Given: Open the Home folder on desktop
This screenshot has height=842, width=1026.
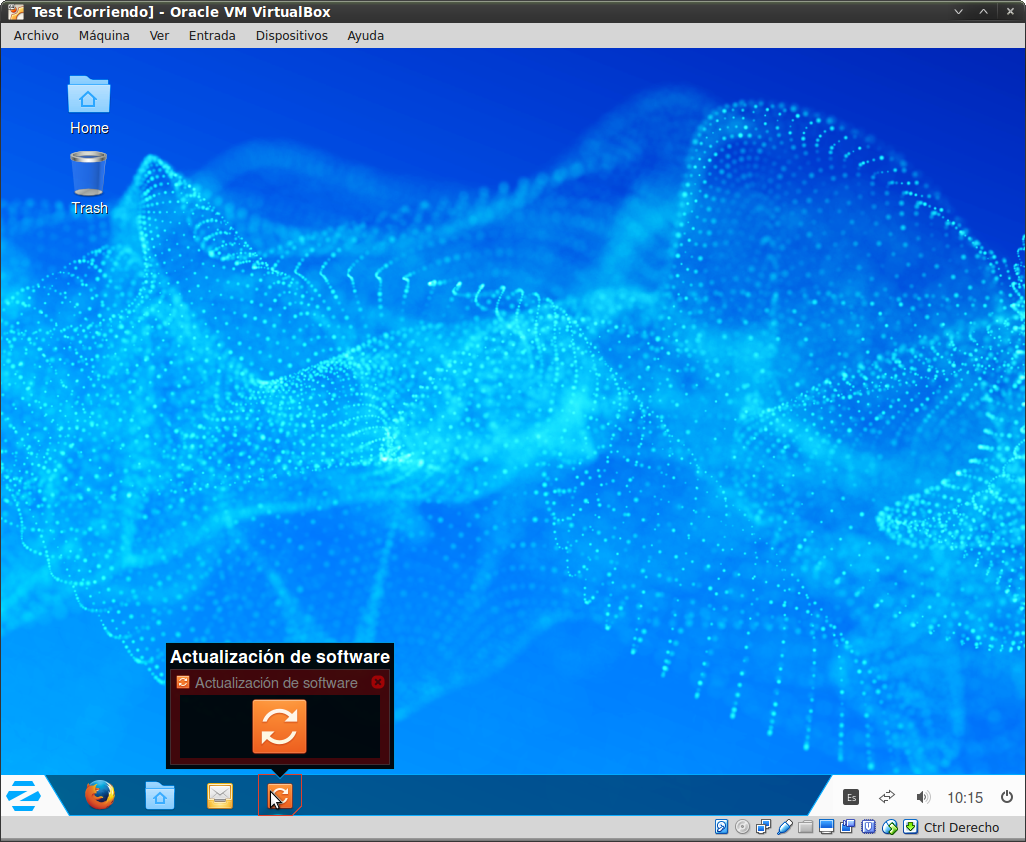Looking at the screenshot, I should point(89,96).
